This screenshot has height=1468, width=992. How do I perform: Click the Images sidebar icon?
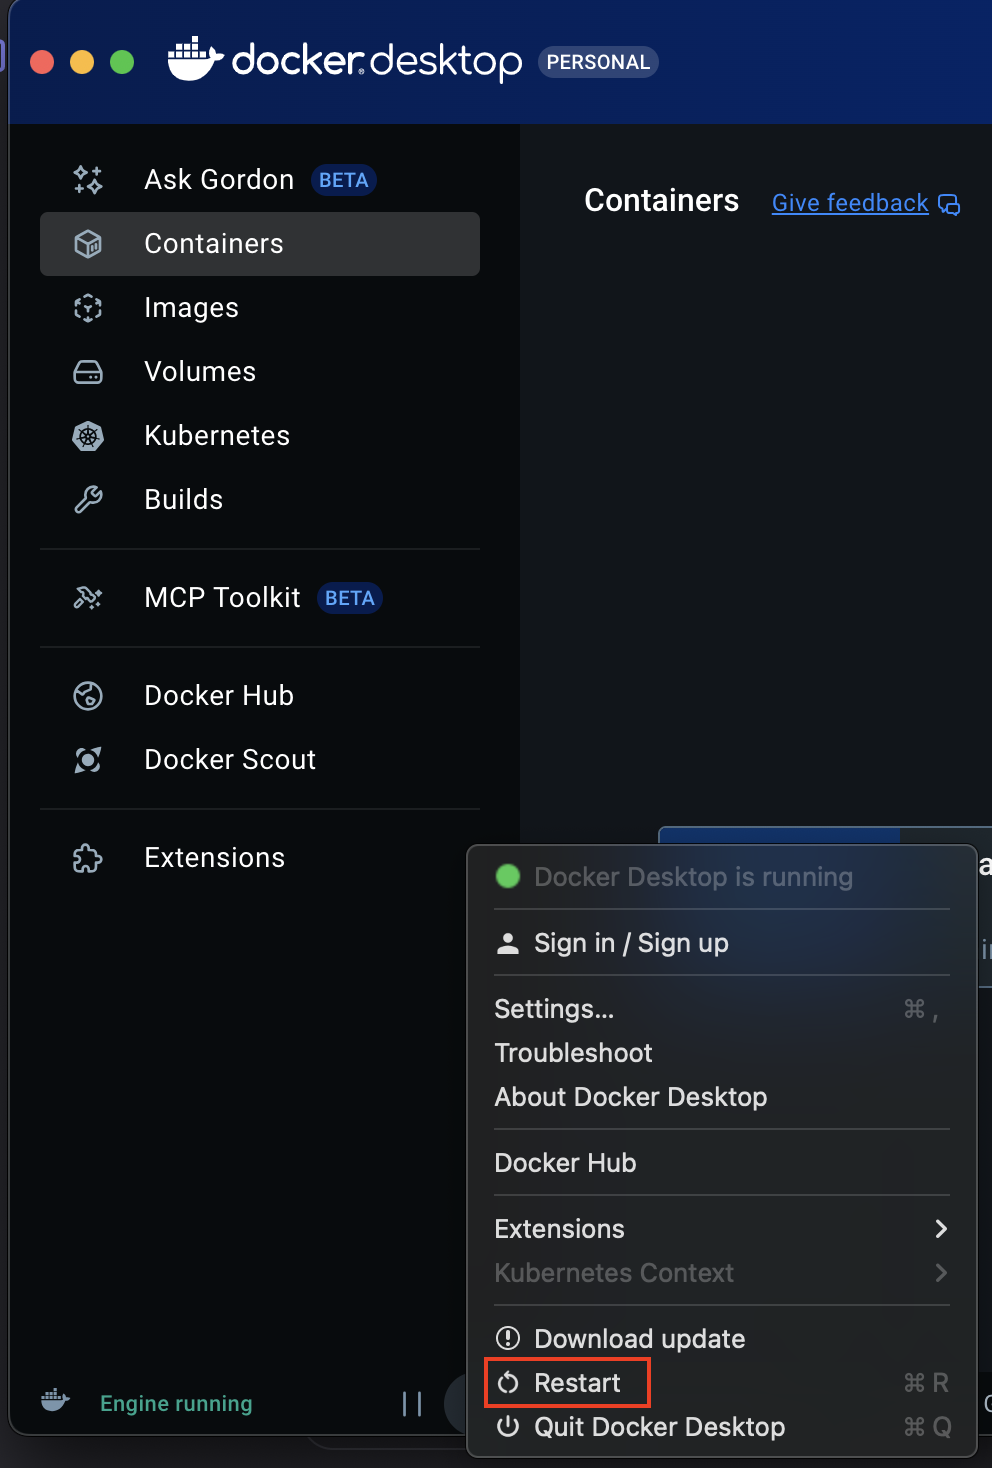click(x=88, y=308)
